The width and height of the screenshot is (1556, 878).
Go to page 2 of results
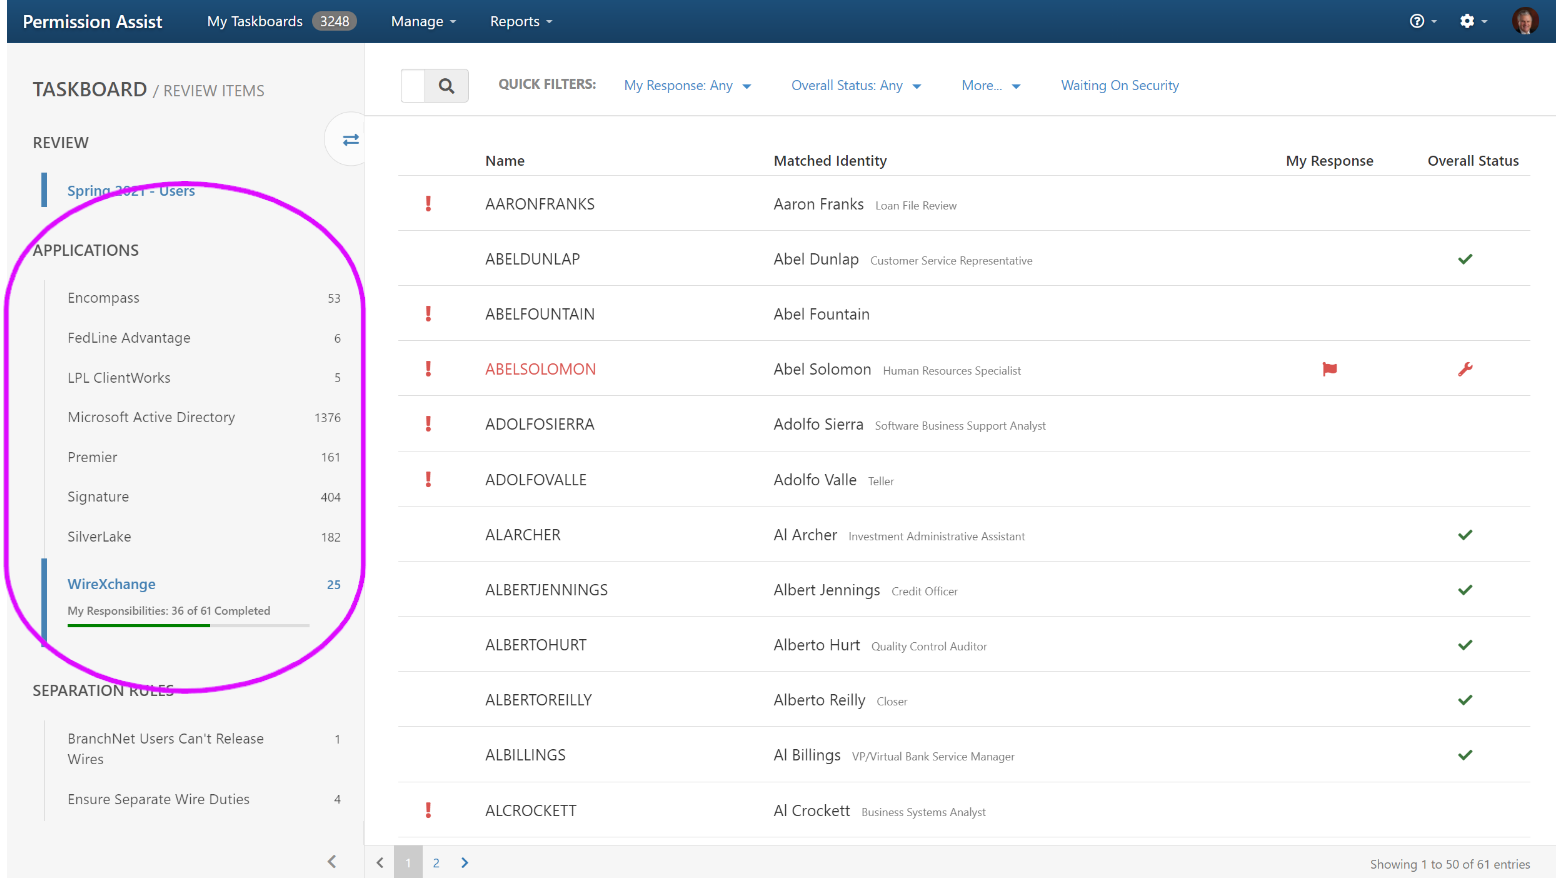(436, 863)
